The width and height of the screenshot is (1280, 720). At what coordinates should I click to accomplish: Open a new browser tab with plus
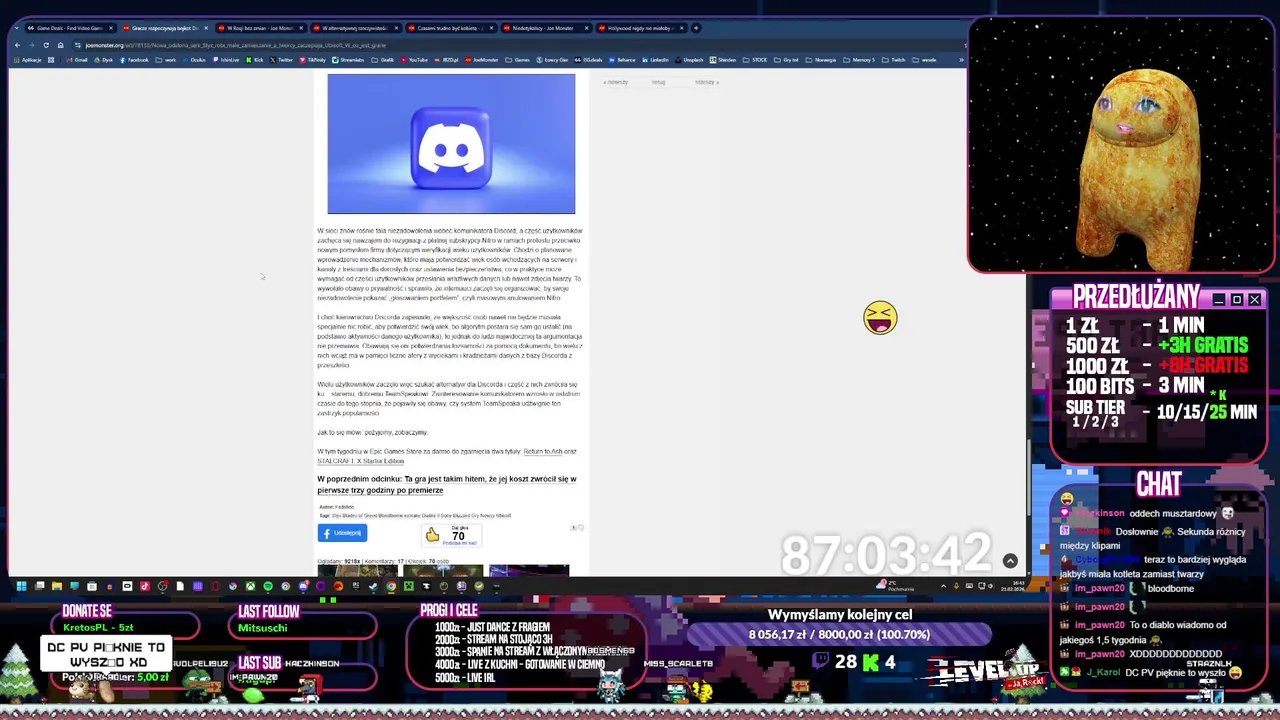click(x=696, y=28)
